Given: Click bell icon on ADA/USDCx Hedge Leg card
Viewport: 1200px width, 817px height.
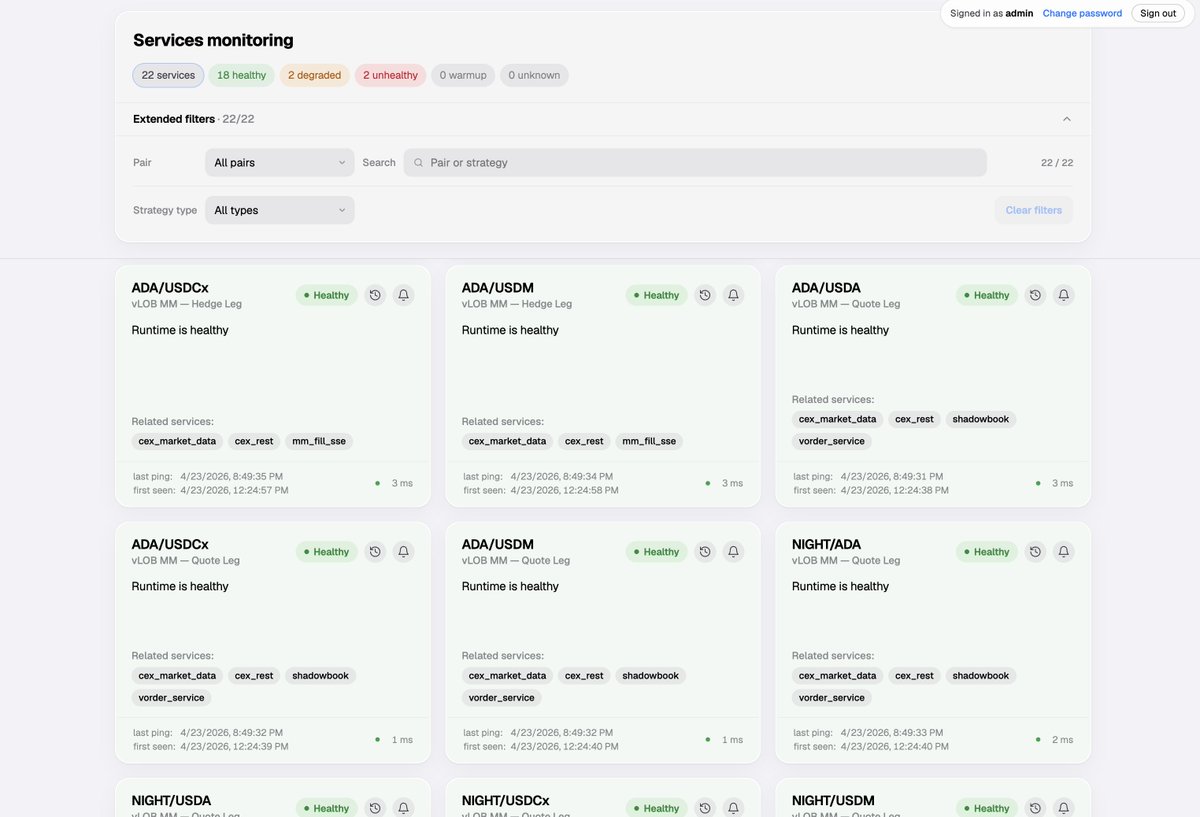Looking at the screenshot, I should (404, 295).
